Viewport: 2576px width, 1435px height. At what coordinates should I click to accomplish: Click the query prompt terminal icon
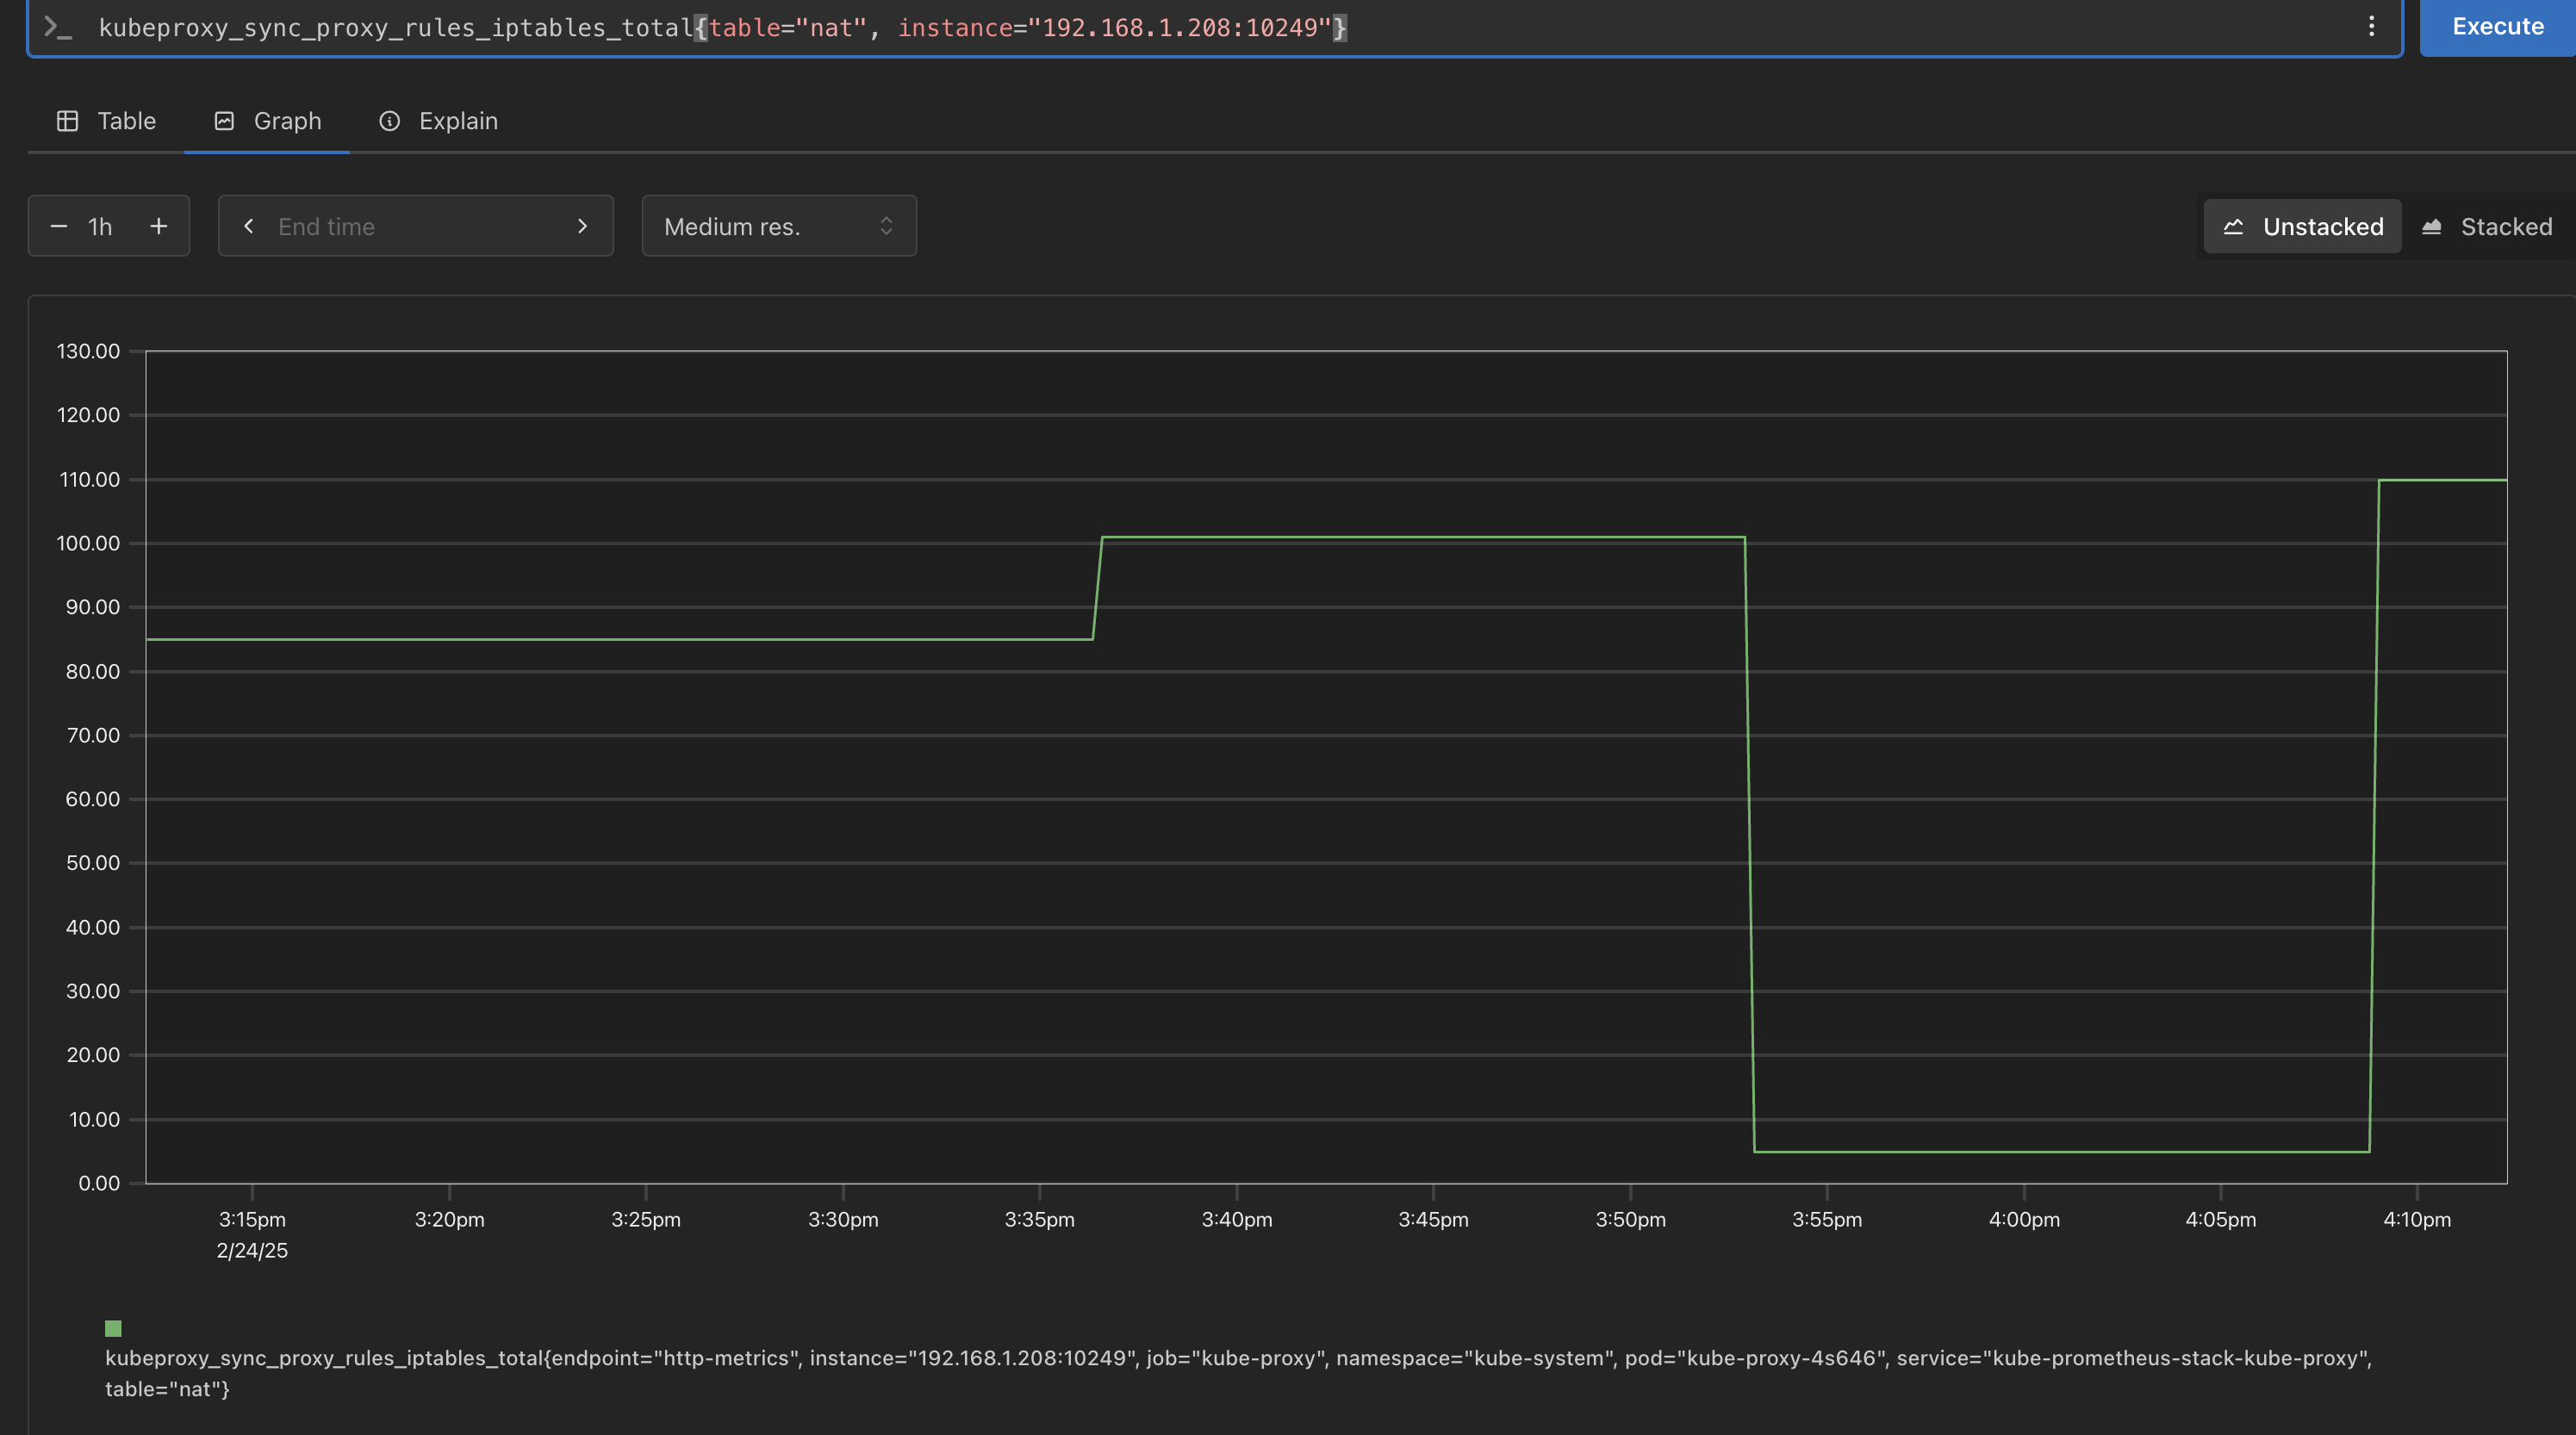(x=58, y=27)
